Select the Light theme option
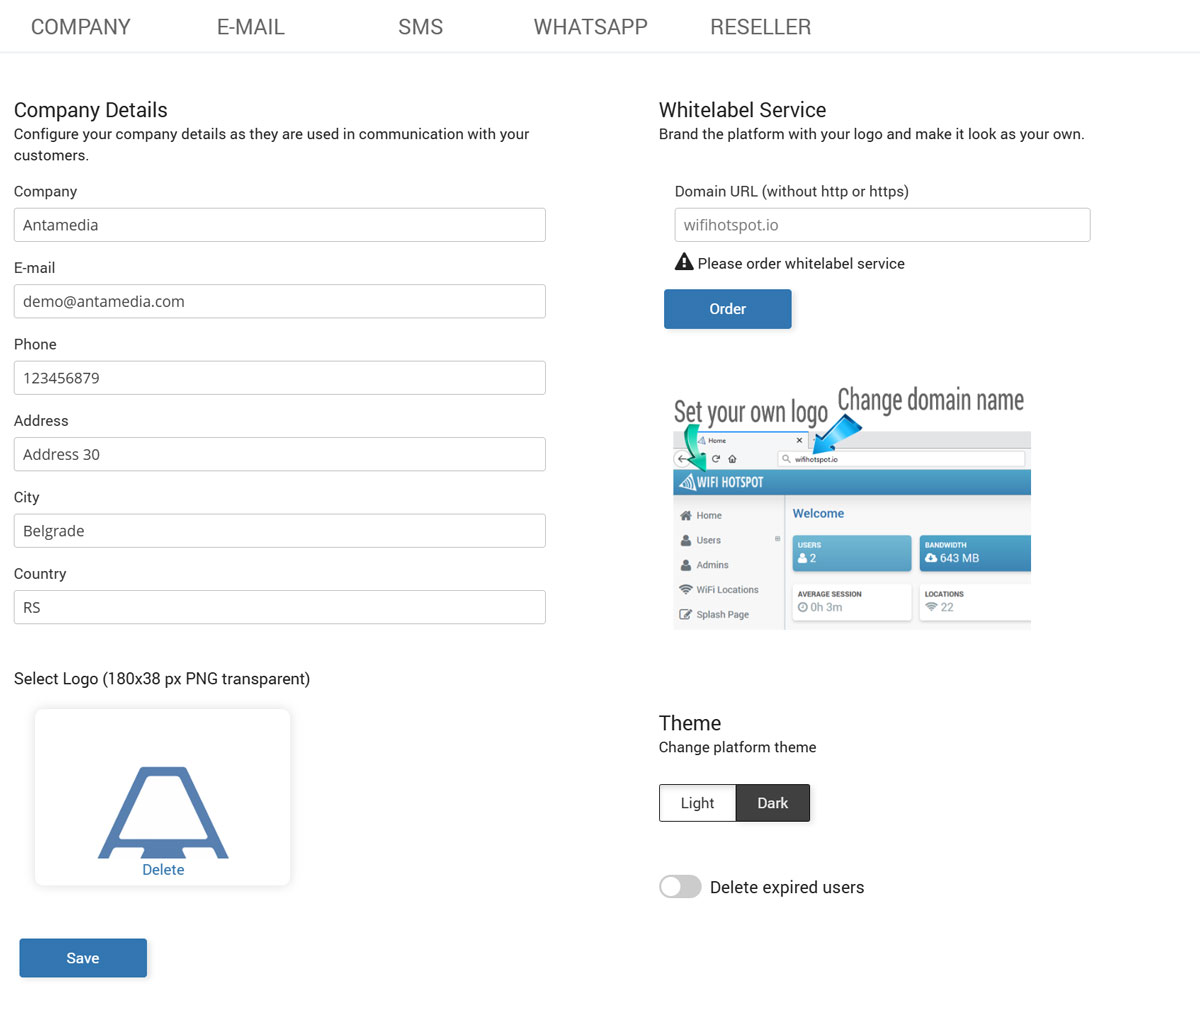 pos(697,803)
